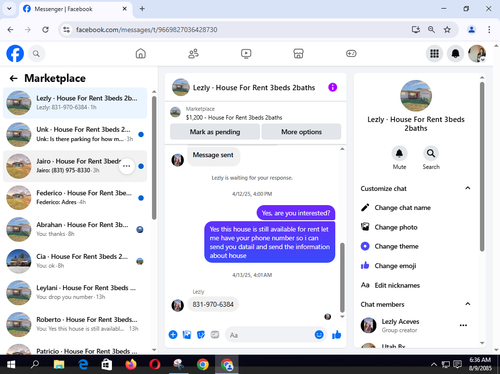Reload the page in Chrome
500x374 pixels.
point(45,30)
